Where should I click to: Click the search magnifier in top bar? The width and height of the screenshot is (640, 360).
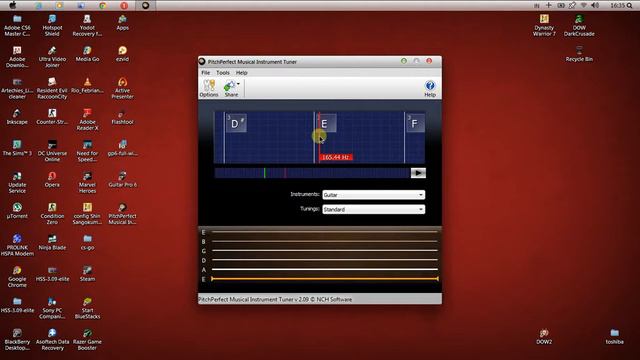[x=630, y=5]
